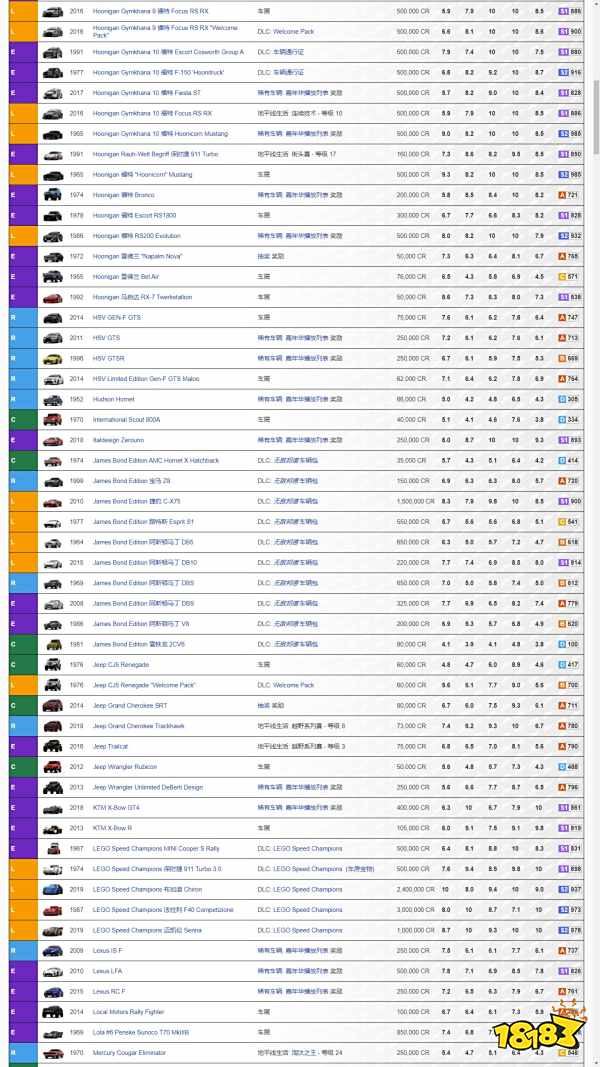Viewport: 600px width, 1067px height.
Task: Click the KTM X-Bow GT4 car thumbnail
Action: pos(52,808)
